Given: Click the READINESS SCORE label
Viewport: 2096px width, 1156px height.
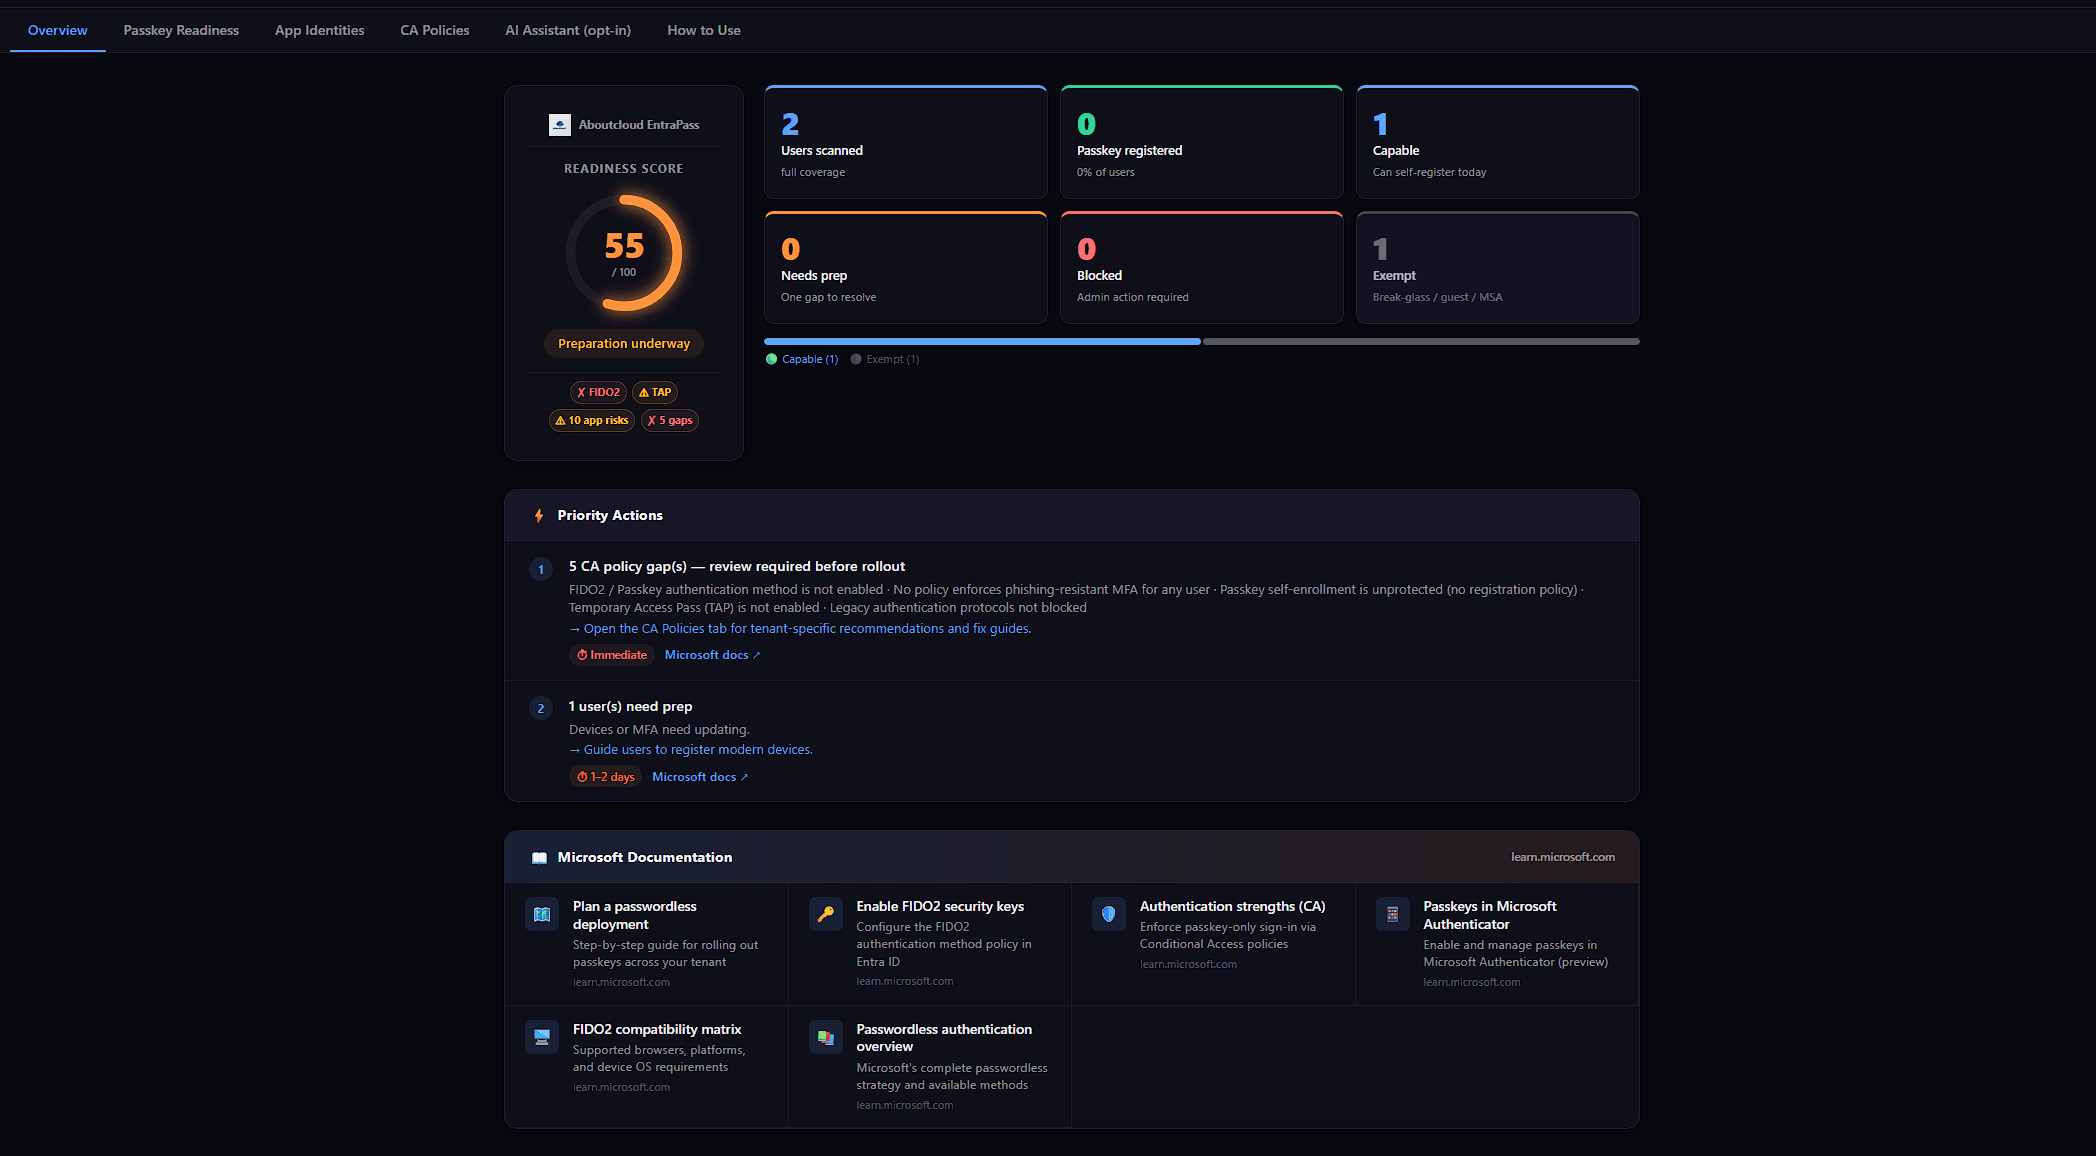Looking at the screenshot, I should pyautogui.click(x=624, y=169).
